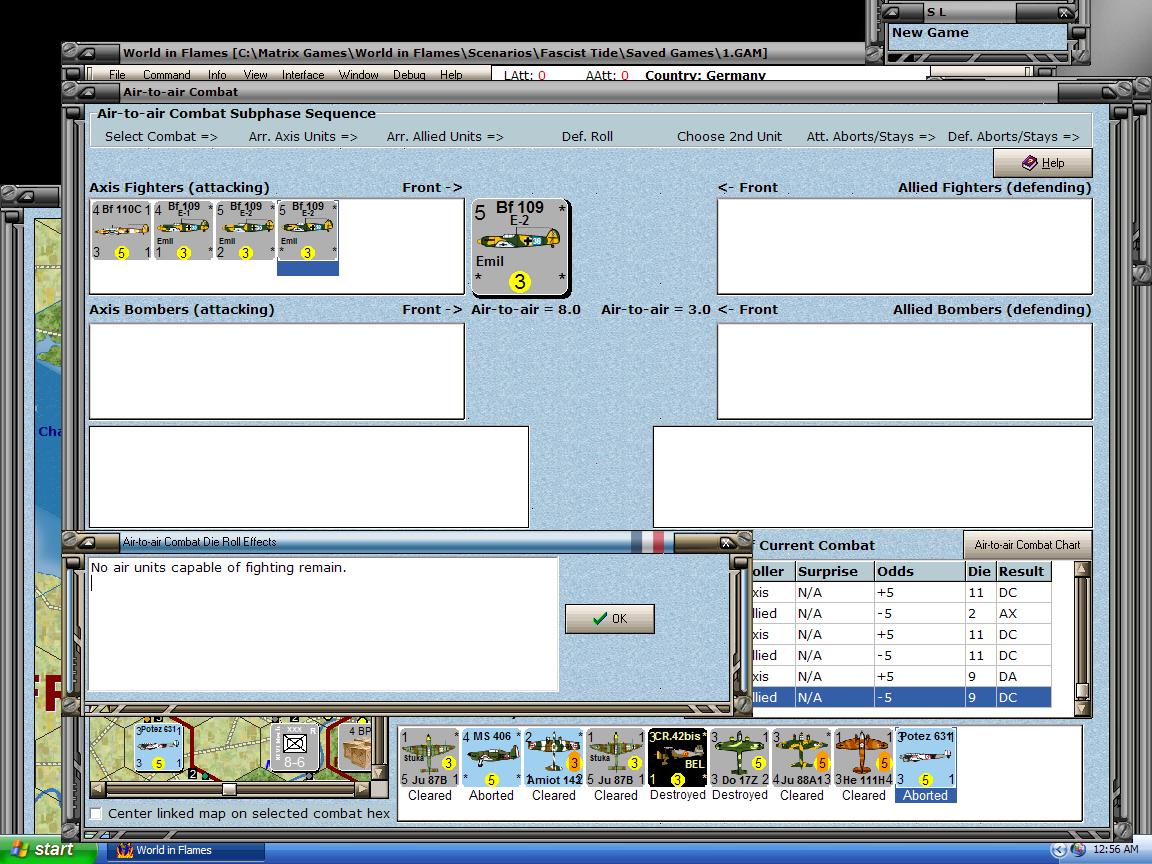This screenshot has width=1152, height=864.
Task: Open the Interface menu
Action: [x=303, y=75]
